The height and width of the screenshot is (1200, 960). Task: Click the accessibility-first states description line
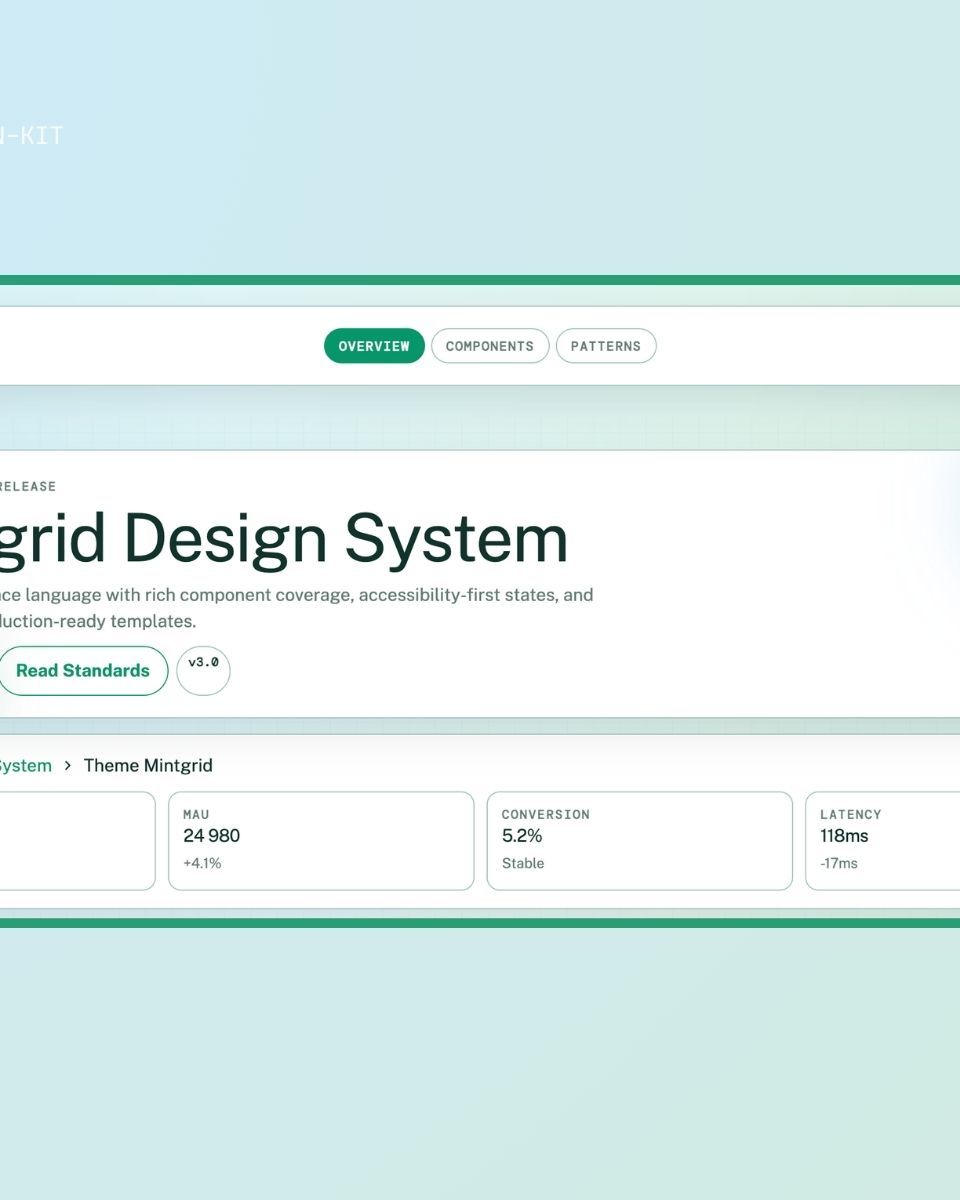coord(296,595)
